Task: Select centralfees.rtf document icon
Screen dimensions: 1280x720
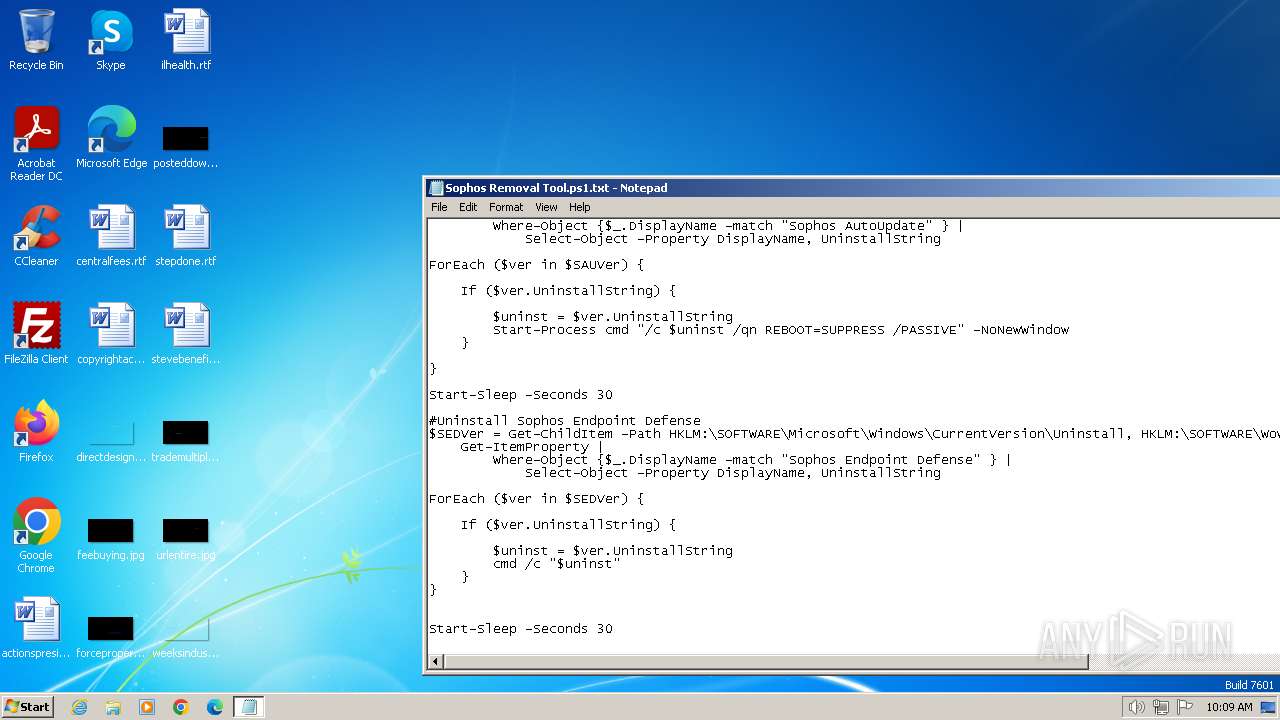Action: coord(111,236)
